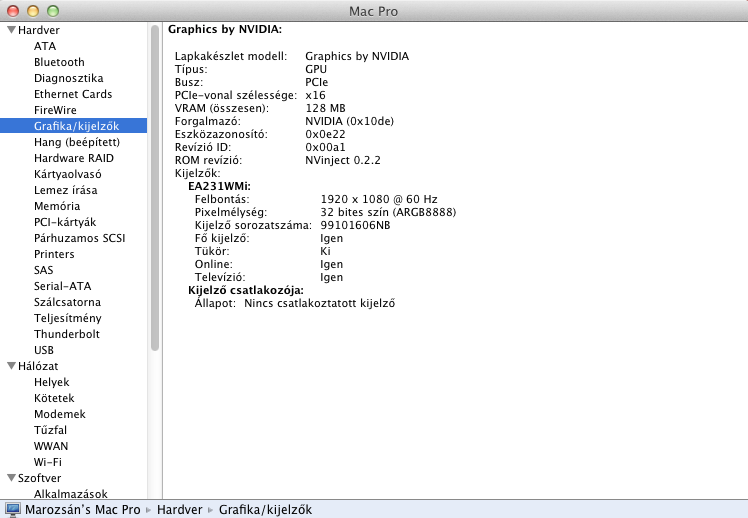The height and width of the screenshot is (518, 748).
Task: Collapse the Szoftver section triangle
Action: pyautogui.click(x=11, y=477)
